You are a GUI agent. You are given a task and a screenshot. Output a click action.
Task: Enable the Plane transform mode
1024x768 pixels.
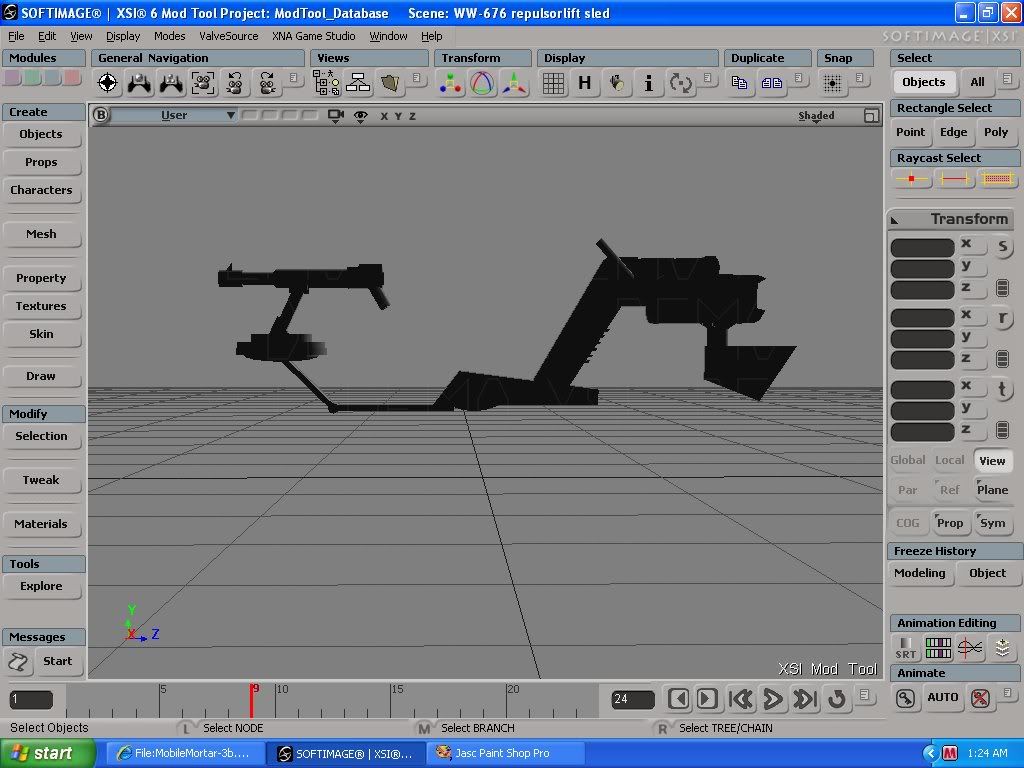tap(992, 490)
